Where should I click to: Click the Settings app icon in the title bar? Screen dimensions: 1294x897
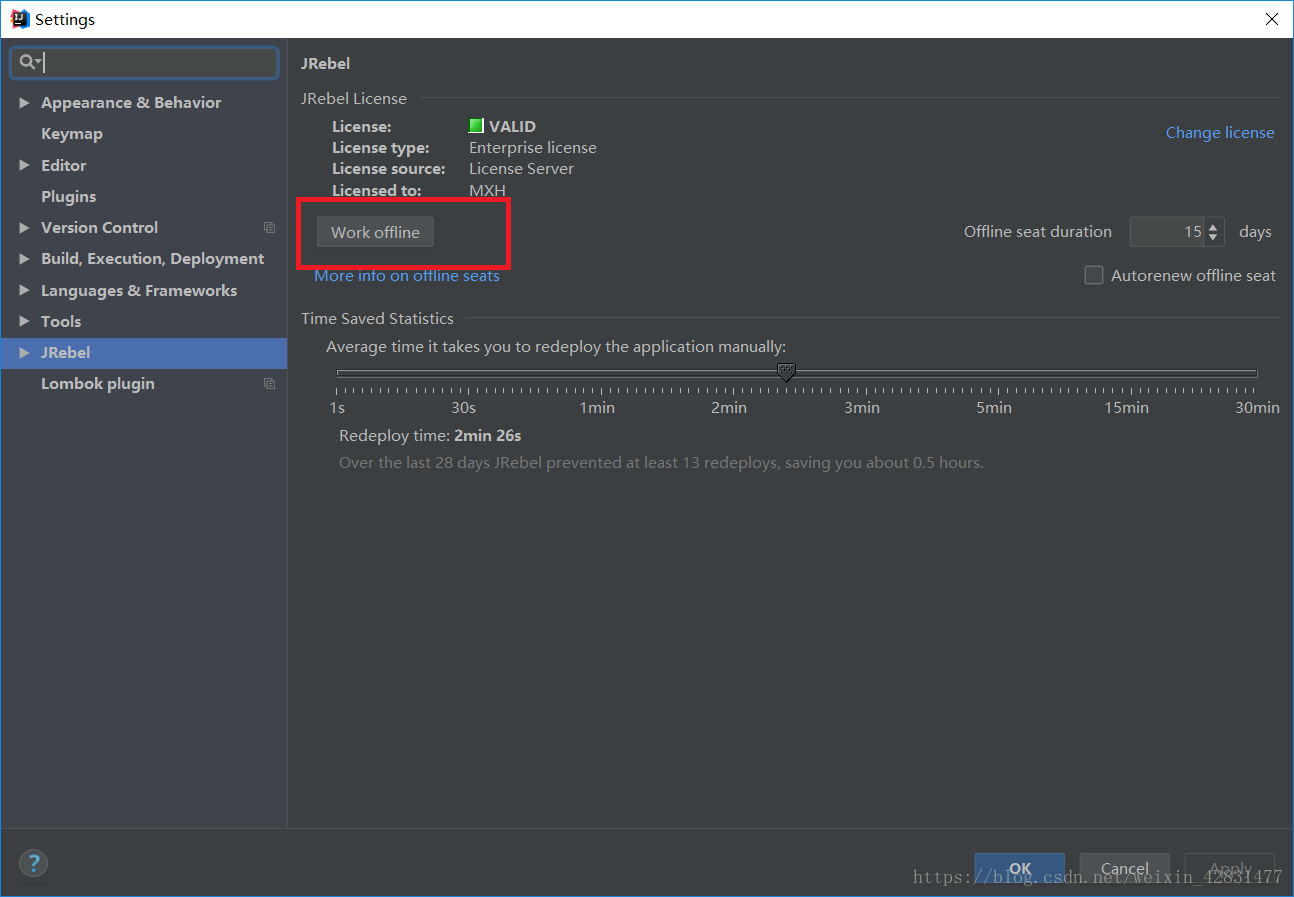tap(18, 18)
